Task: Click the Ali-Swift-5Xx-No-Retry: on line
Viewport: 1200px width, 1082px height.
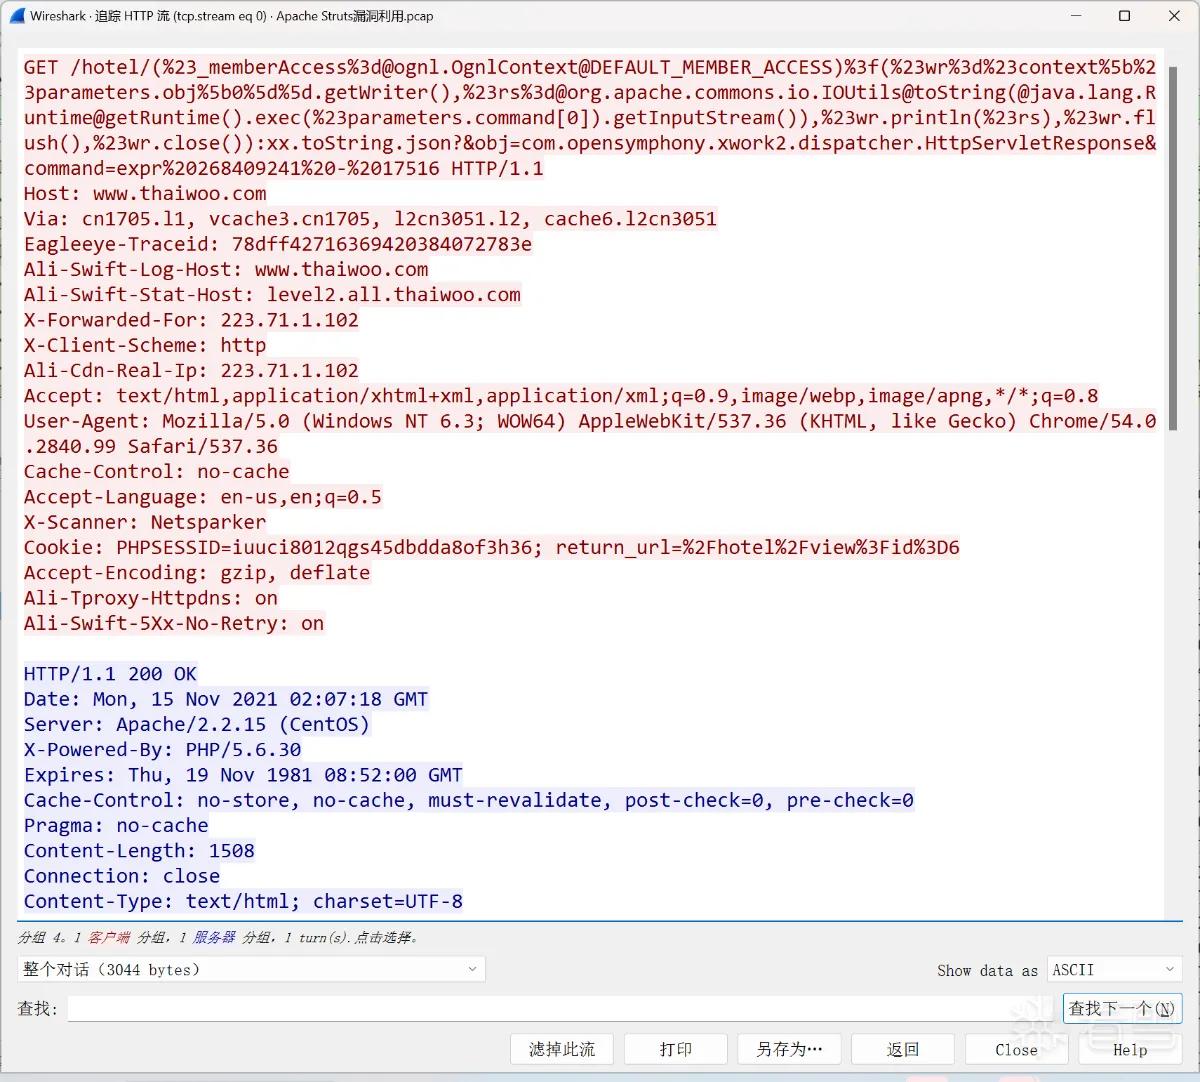Action: [174, 623]
